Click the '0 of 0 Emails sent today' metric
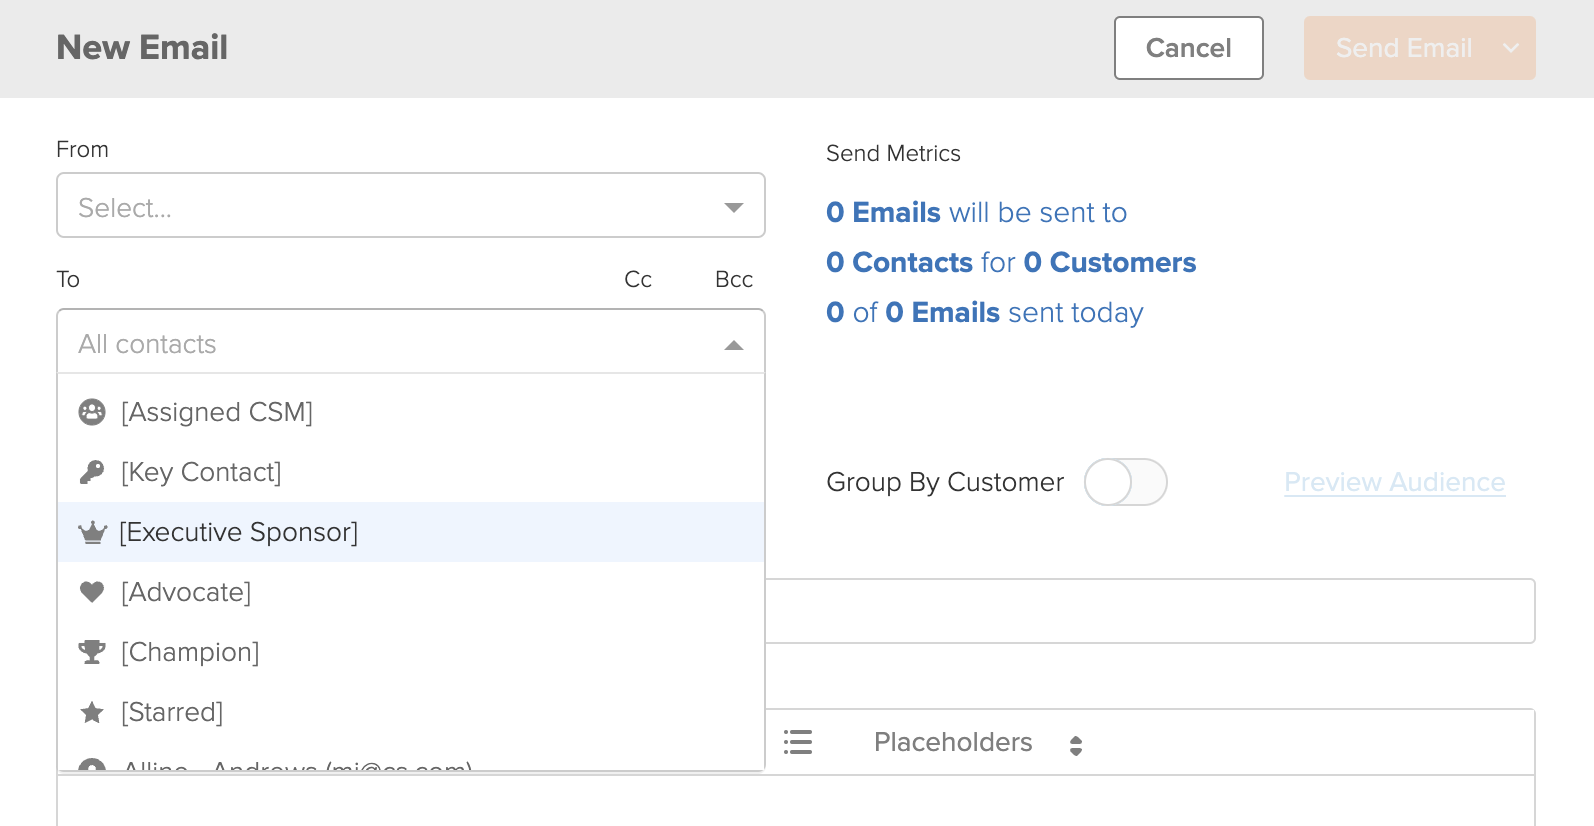This screenshot has height=826, width=1594. point(985,312)
